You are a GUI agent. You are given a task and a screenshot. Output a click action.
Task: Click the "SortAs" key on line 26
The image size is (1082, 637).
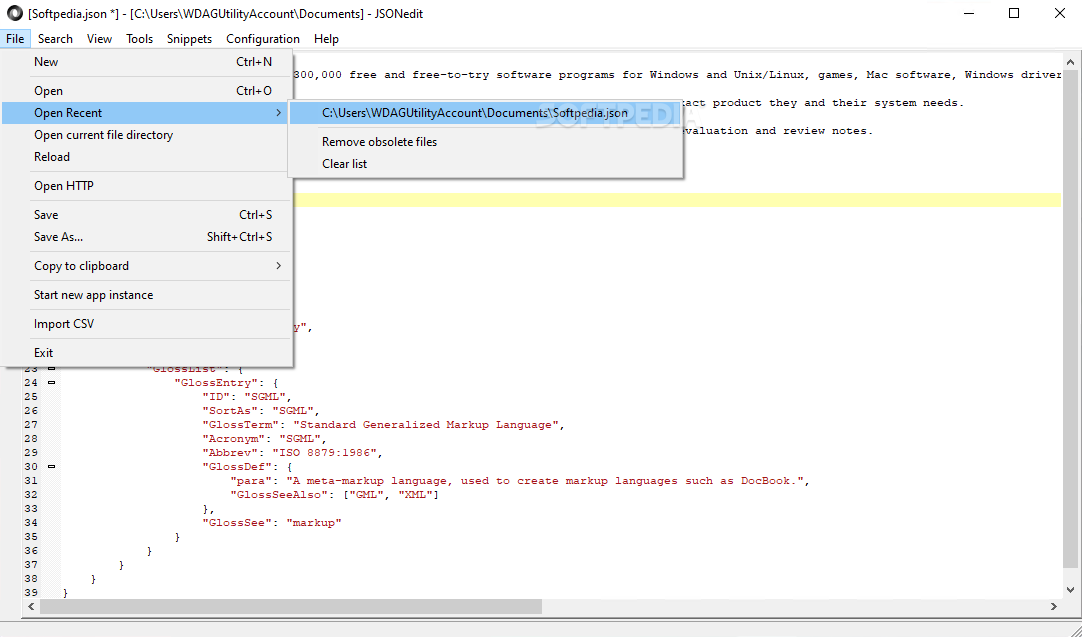(230, 411)
